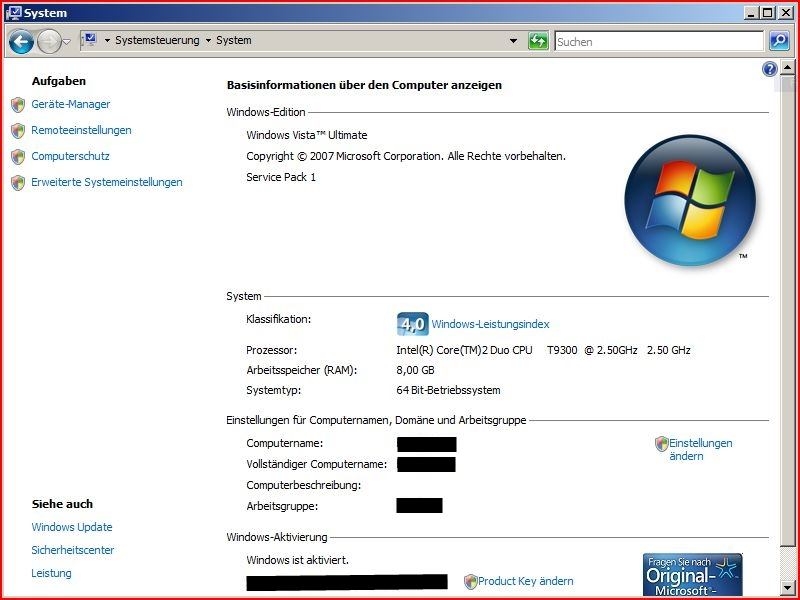
Task: Click the vertical scrollbar down arrow
Action: [787, 587]
